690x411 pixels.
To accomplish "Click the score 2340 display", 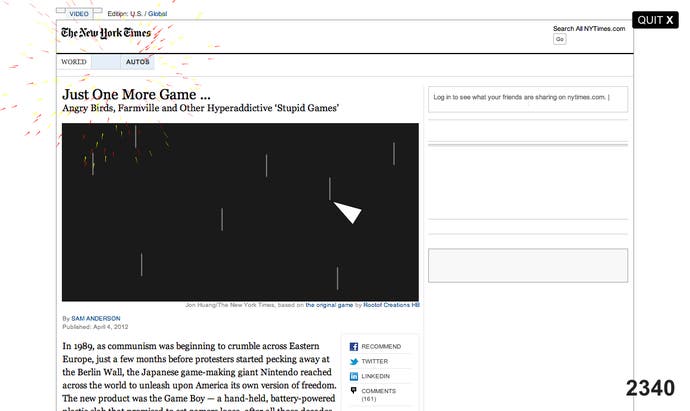I will click(650, 388).
